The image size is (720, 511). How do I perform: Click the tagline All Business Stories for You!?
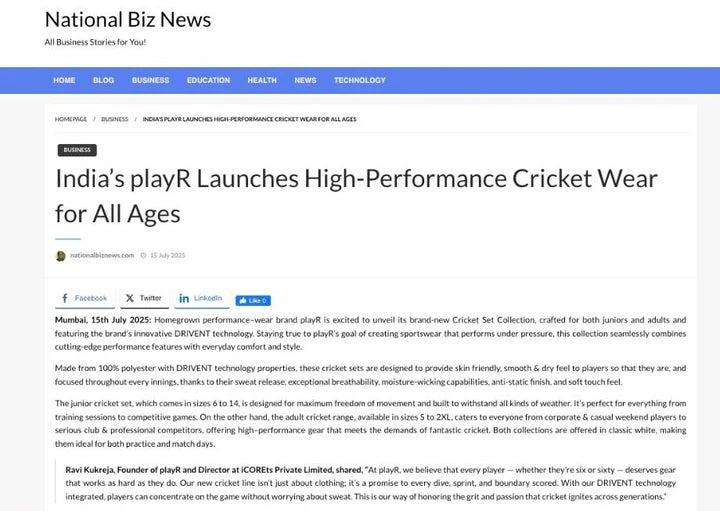(96, 42)
